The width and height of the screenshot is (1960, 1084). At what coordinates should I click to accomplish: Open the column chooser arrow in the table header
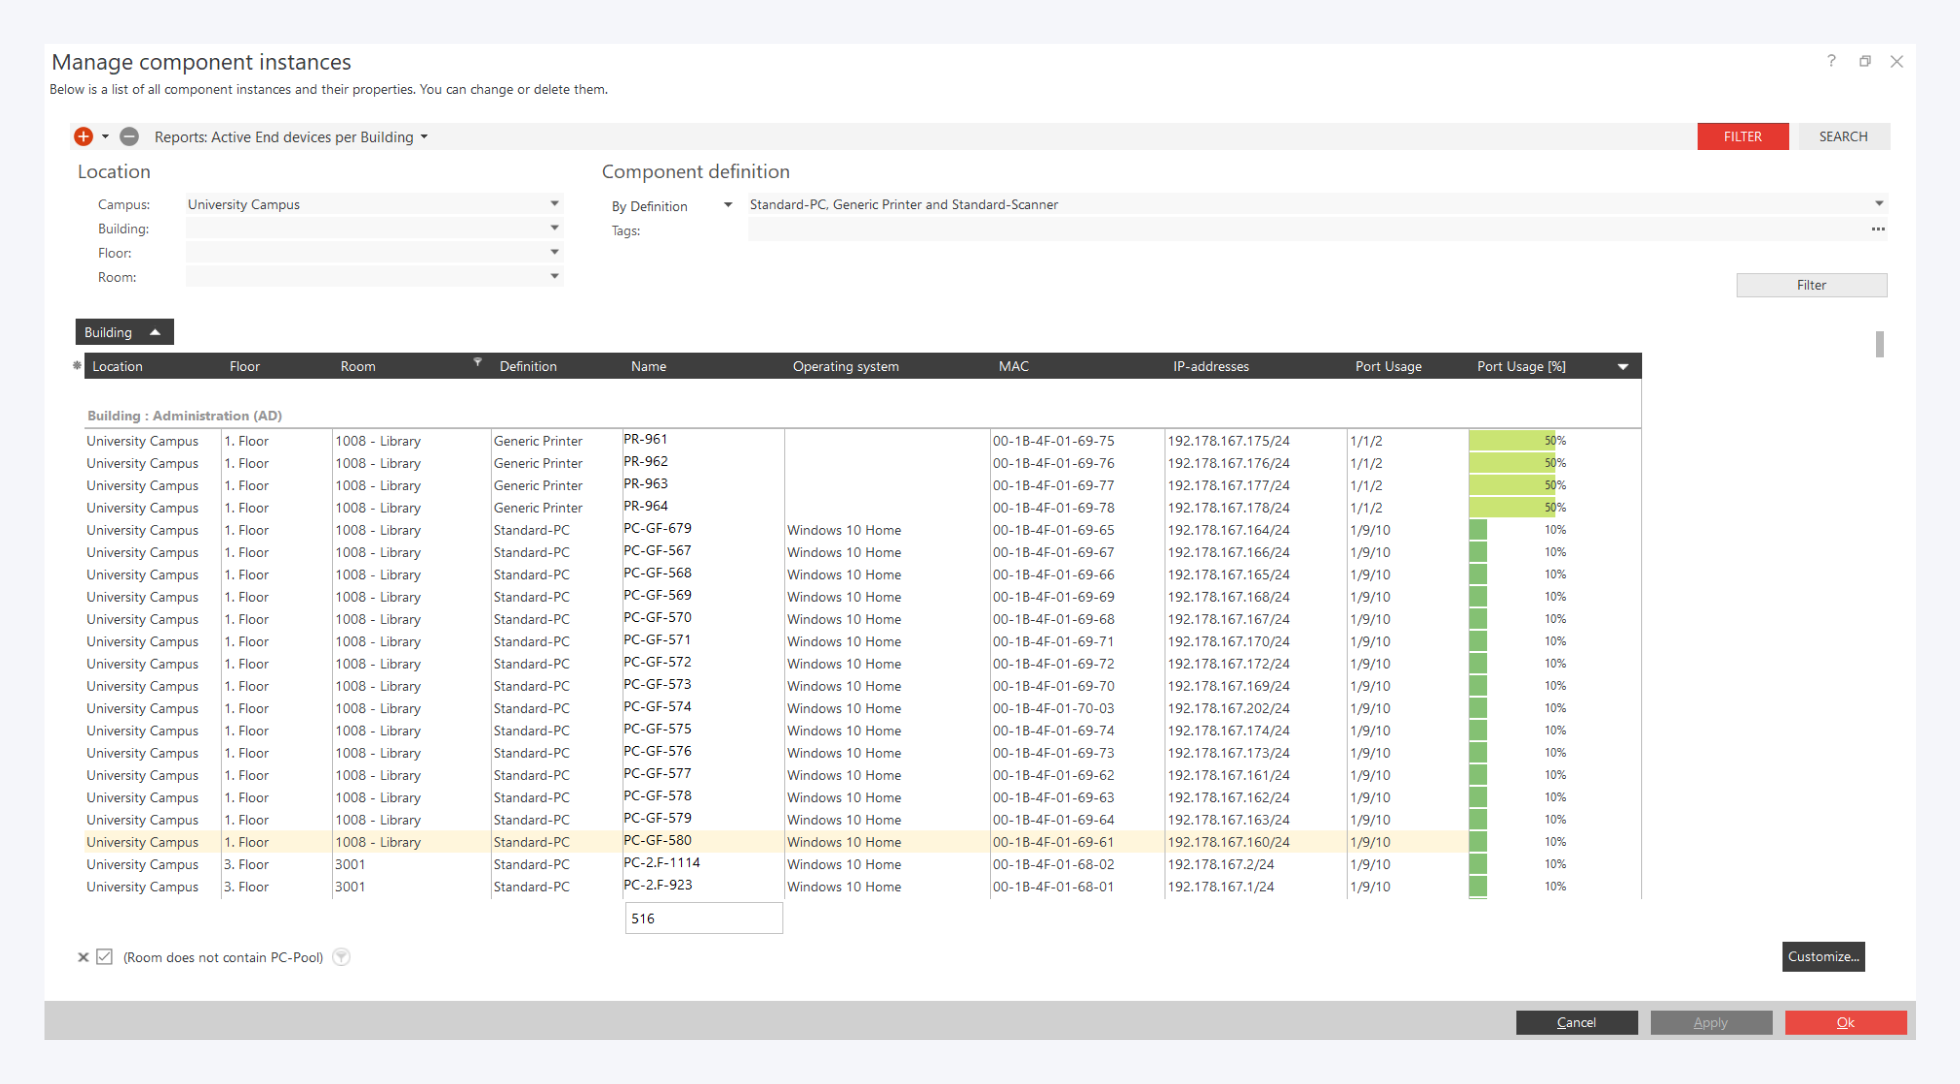[1622, 366]
